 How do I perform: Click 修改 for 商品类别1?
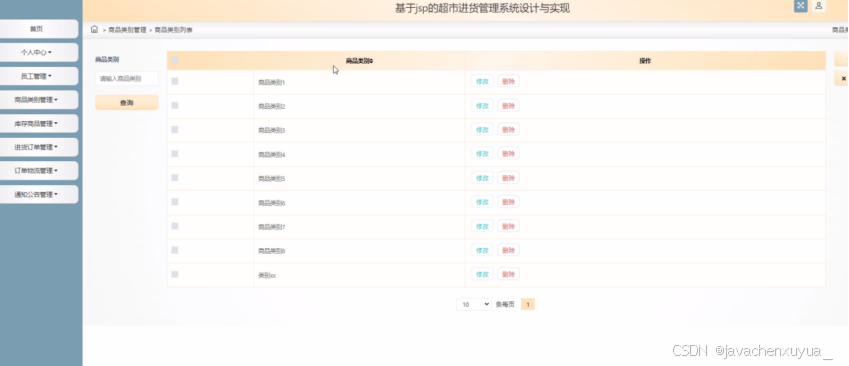pyautogui.click(x=482, y=81)
